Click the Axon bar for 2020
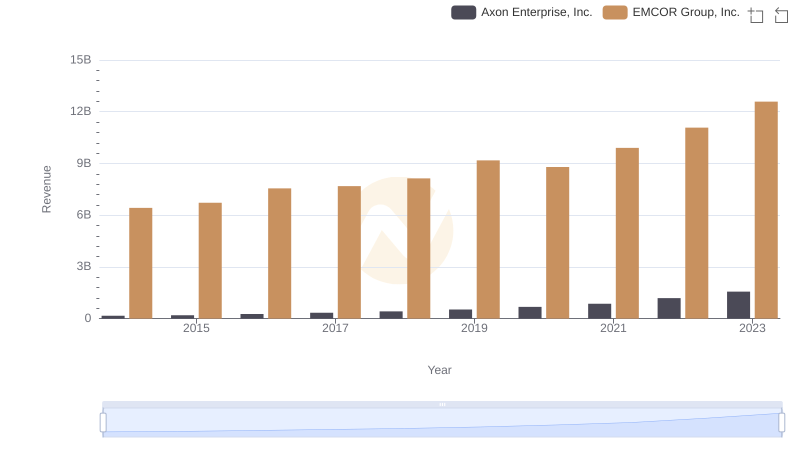The width and height of the screenshot is (800, 461). point(530,313)
